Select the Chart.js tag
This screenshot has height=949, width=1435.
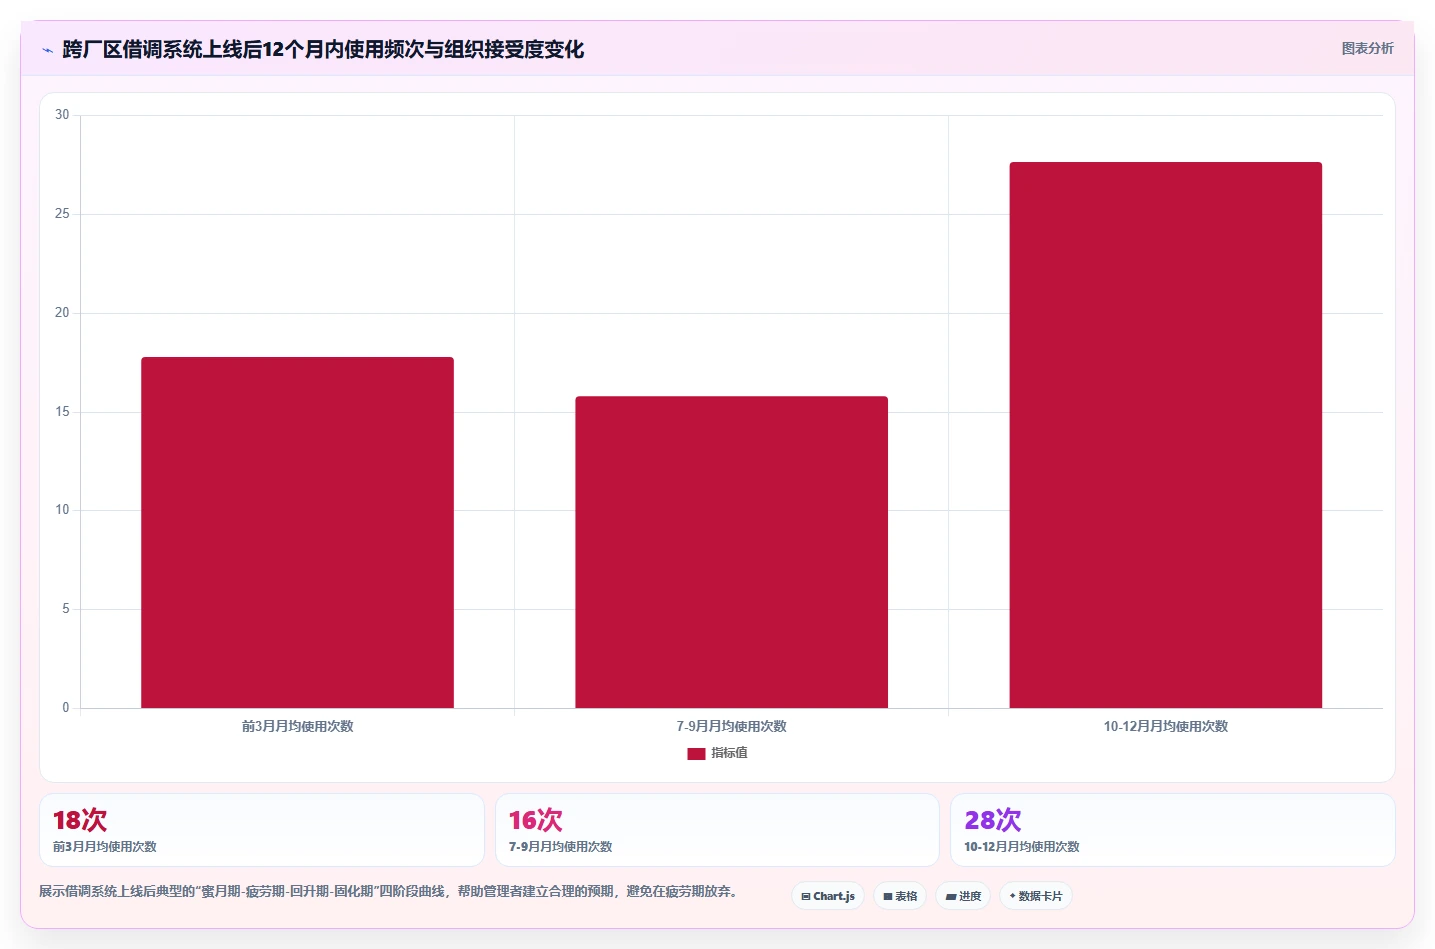pos(828,896)
